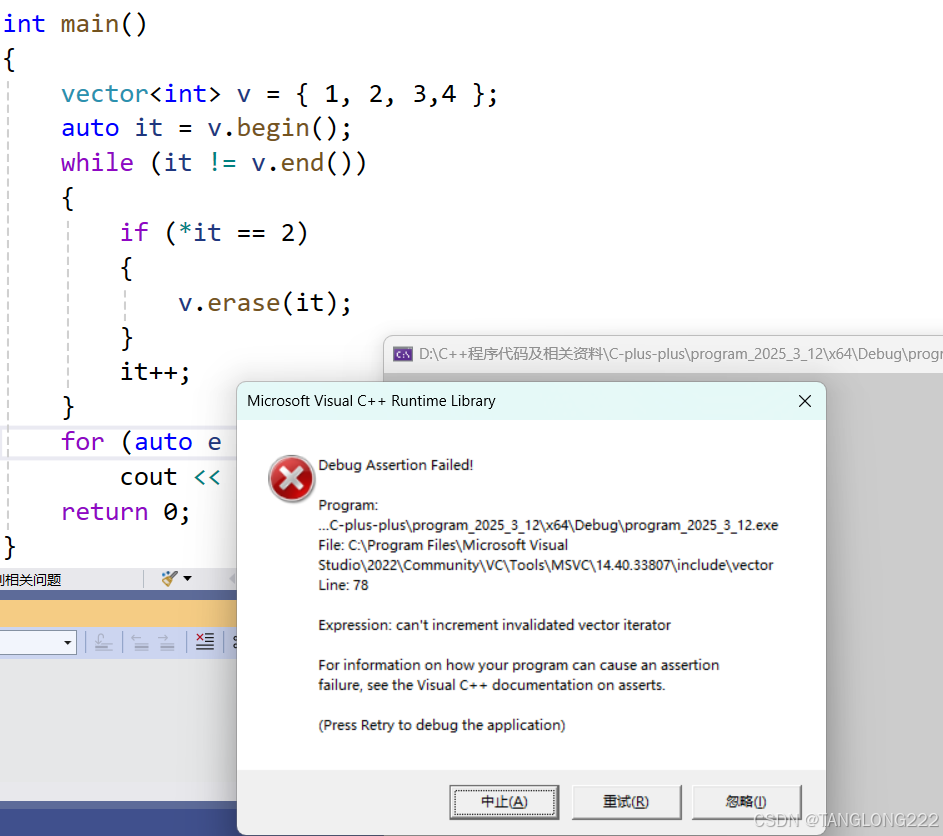Click the 重试(R) retry button
The image size is (943, 836).
[x=626, y=802]
